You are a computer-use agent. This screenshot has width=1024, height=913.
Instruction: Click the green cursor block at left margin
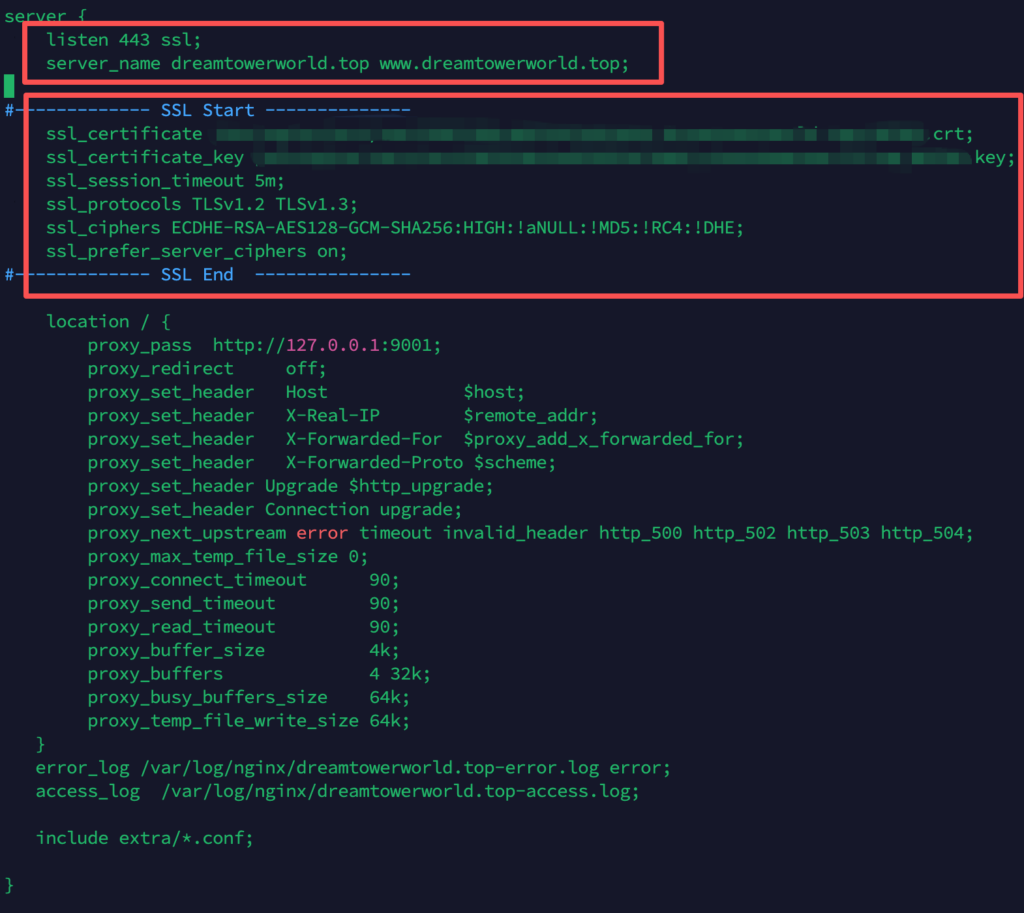(x=9, y=85)
